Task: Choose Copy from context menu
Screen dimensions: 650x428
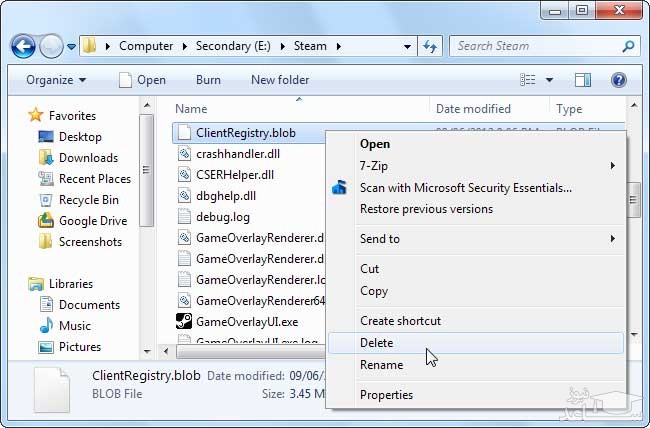Action: click(476, 291)
